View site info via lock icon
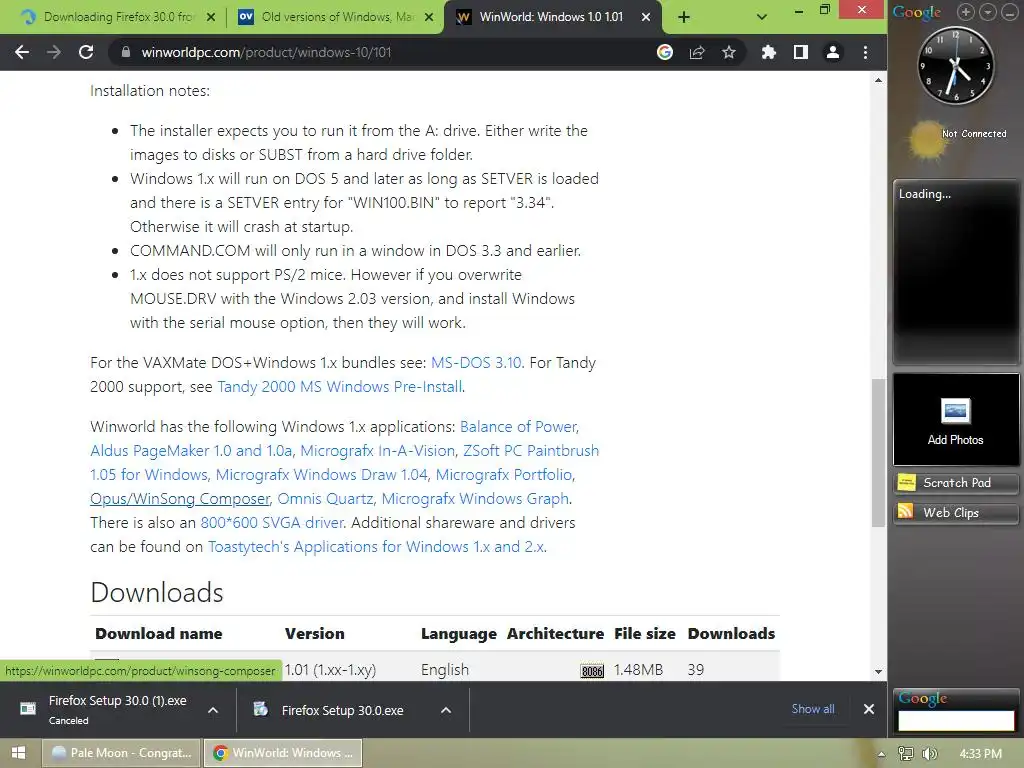The image size is (1024, 768). coord(125,52)
